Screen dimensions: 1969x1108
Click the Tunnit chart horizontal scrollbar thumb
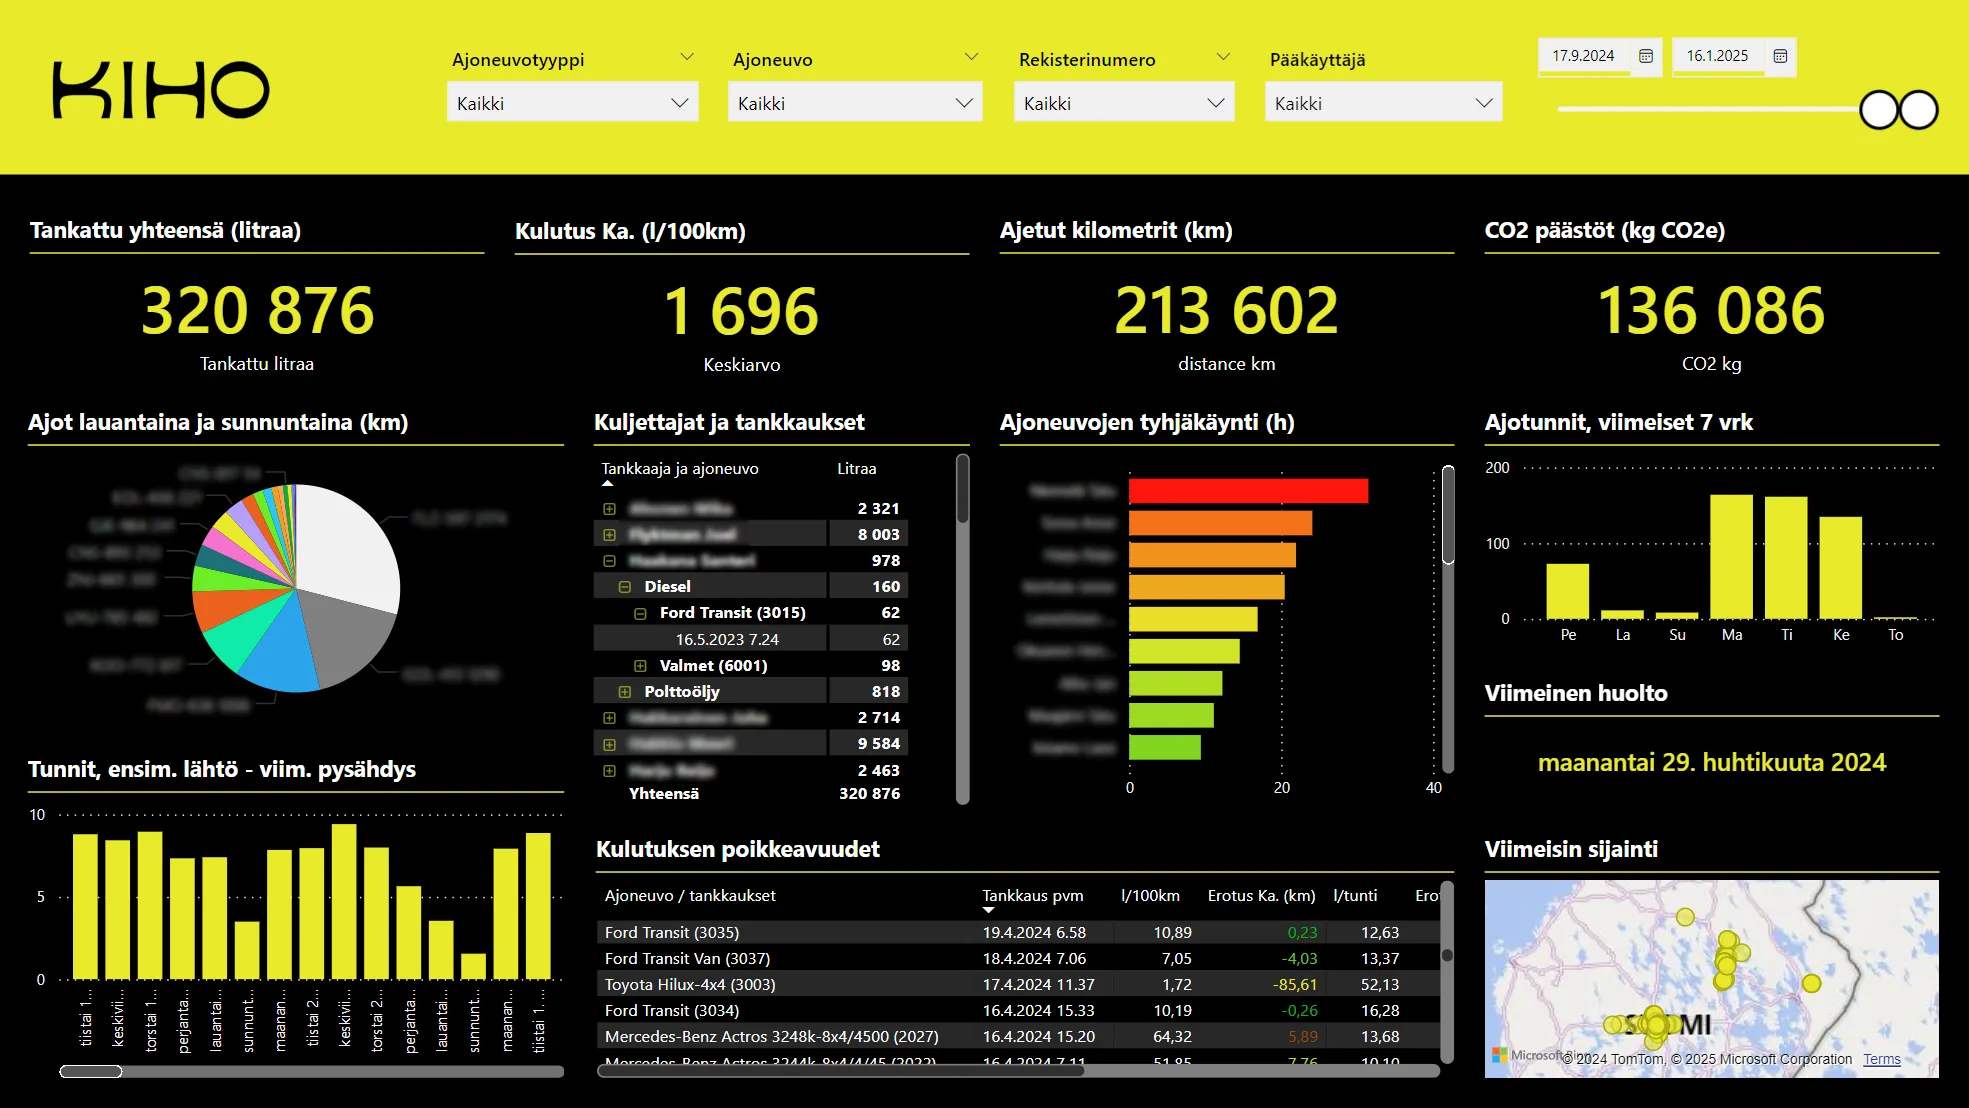pos(91,1071)
